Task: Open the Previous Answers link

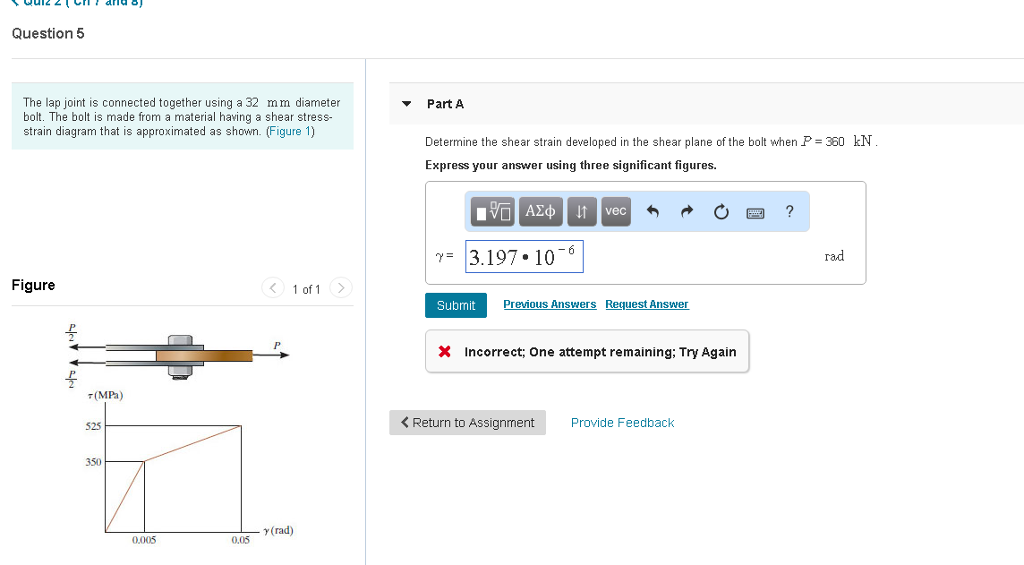Action: click(x=549, y=304)
